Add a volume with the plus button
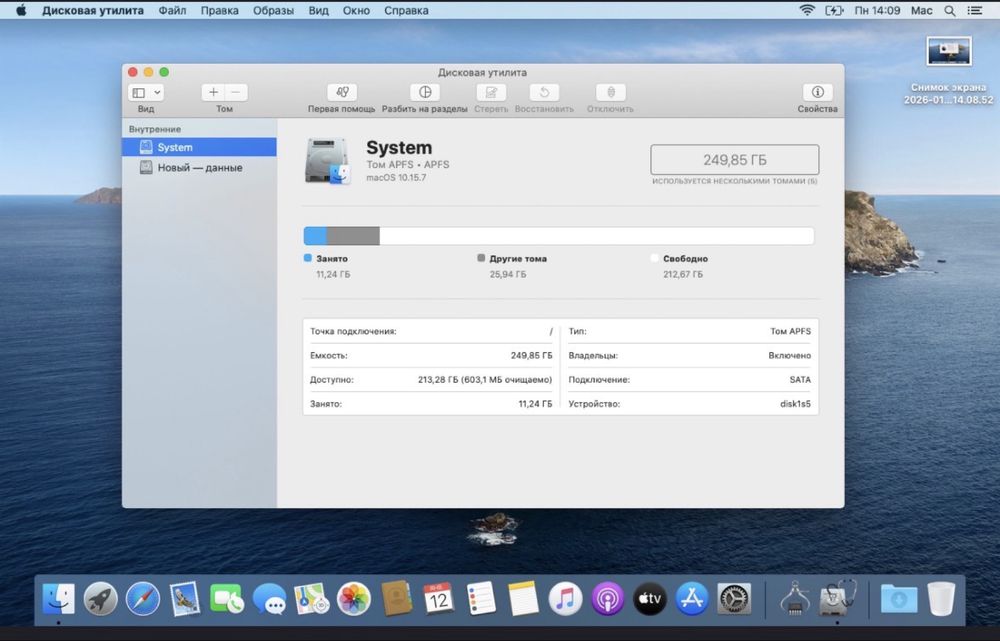This screenshot has width=1000, height=641. click(x=213, y=92)
